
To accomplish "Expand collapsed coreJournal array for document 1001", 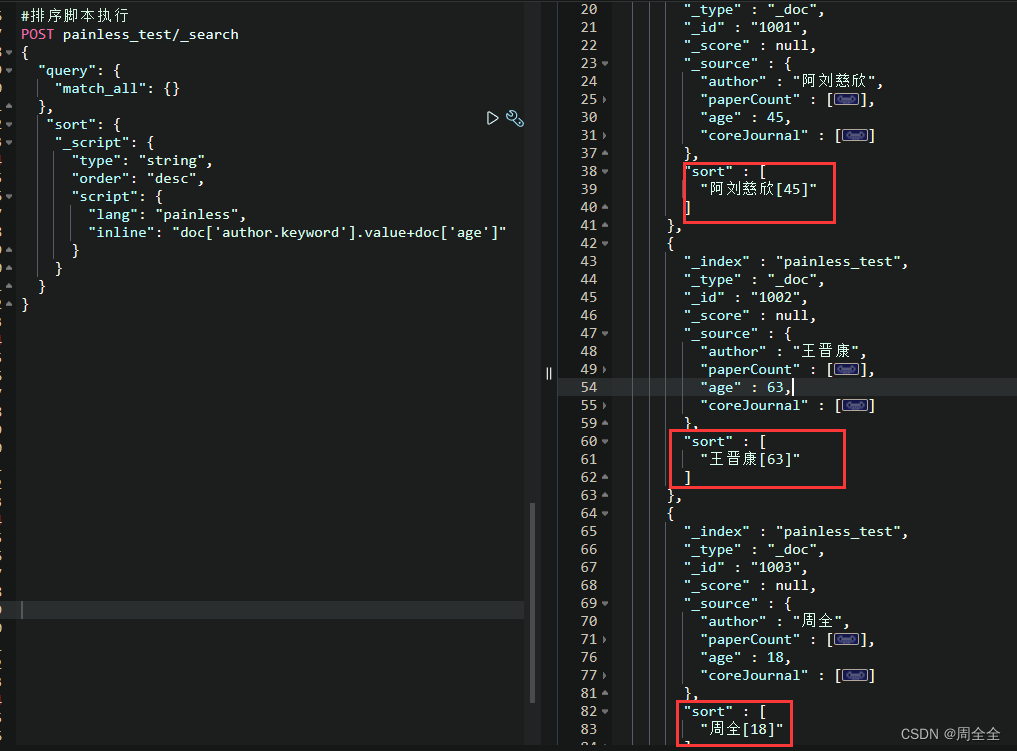I will (x=854, y=135).
